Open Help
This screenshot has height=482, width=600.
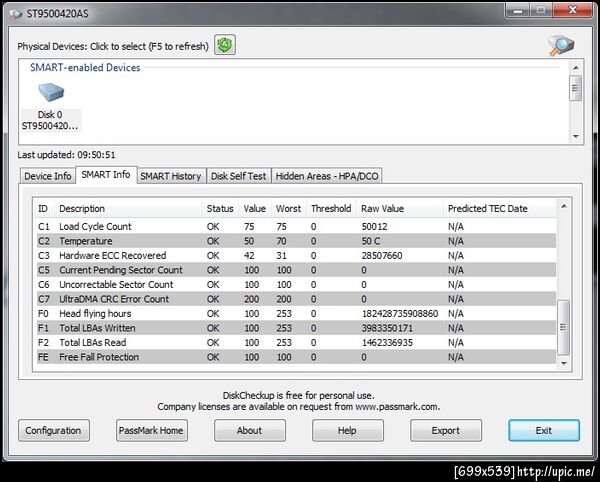(x=347, y=430)
